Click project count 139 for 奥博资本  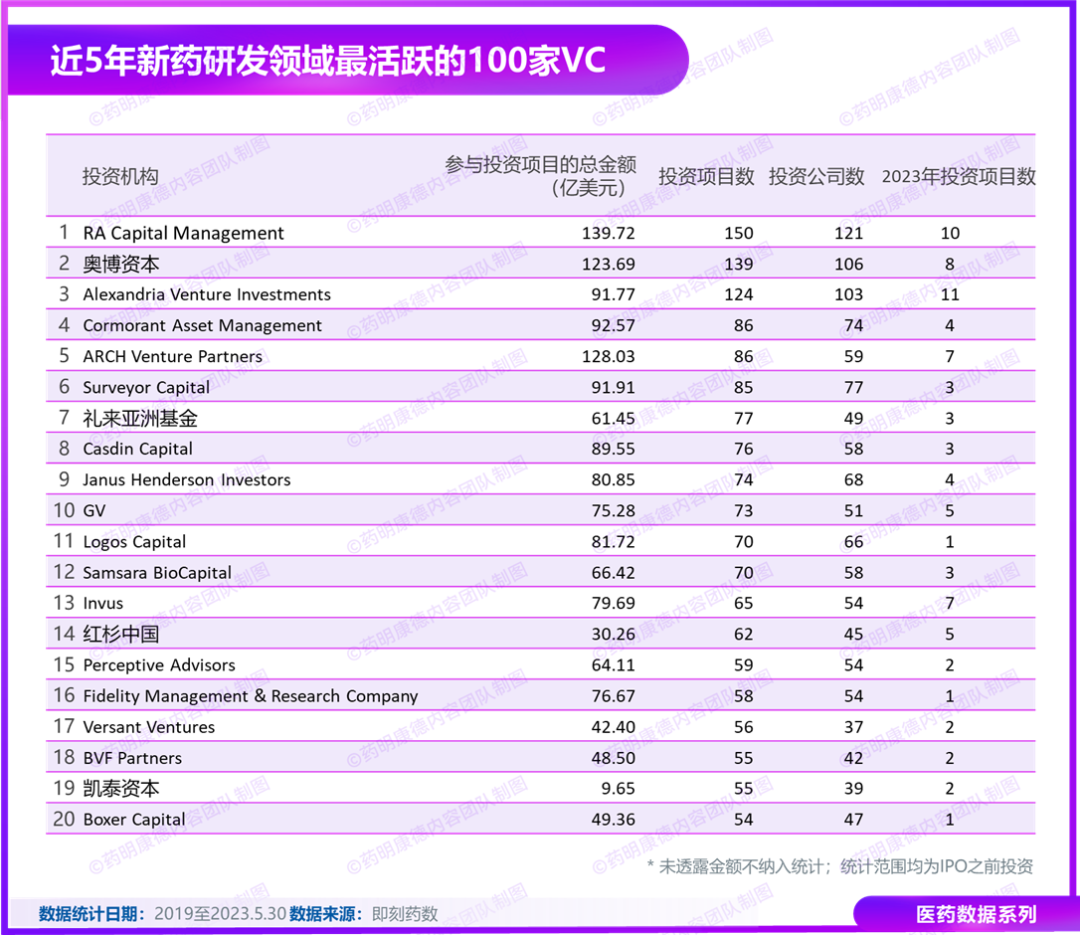(738, 264)
